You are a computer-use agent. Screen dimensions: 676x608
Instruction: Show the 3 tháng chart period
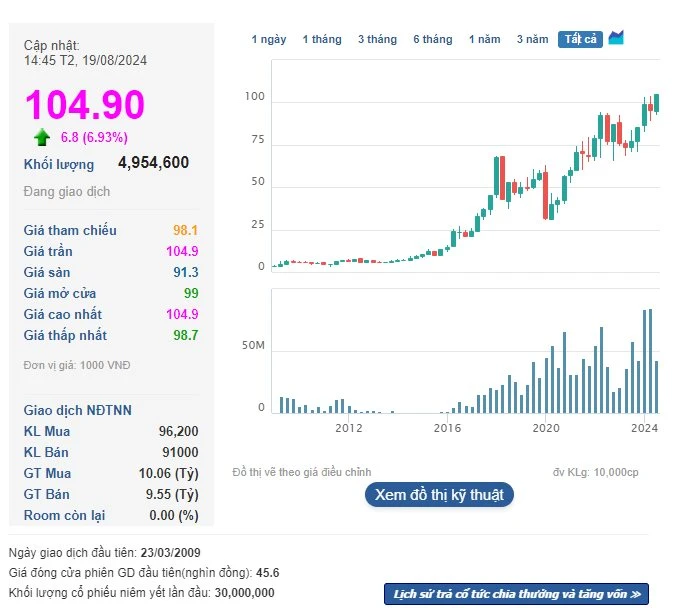377,39
